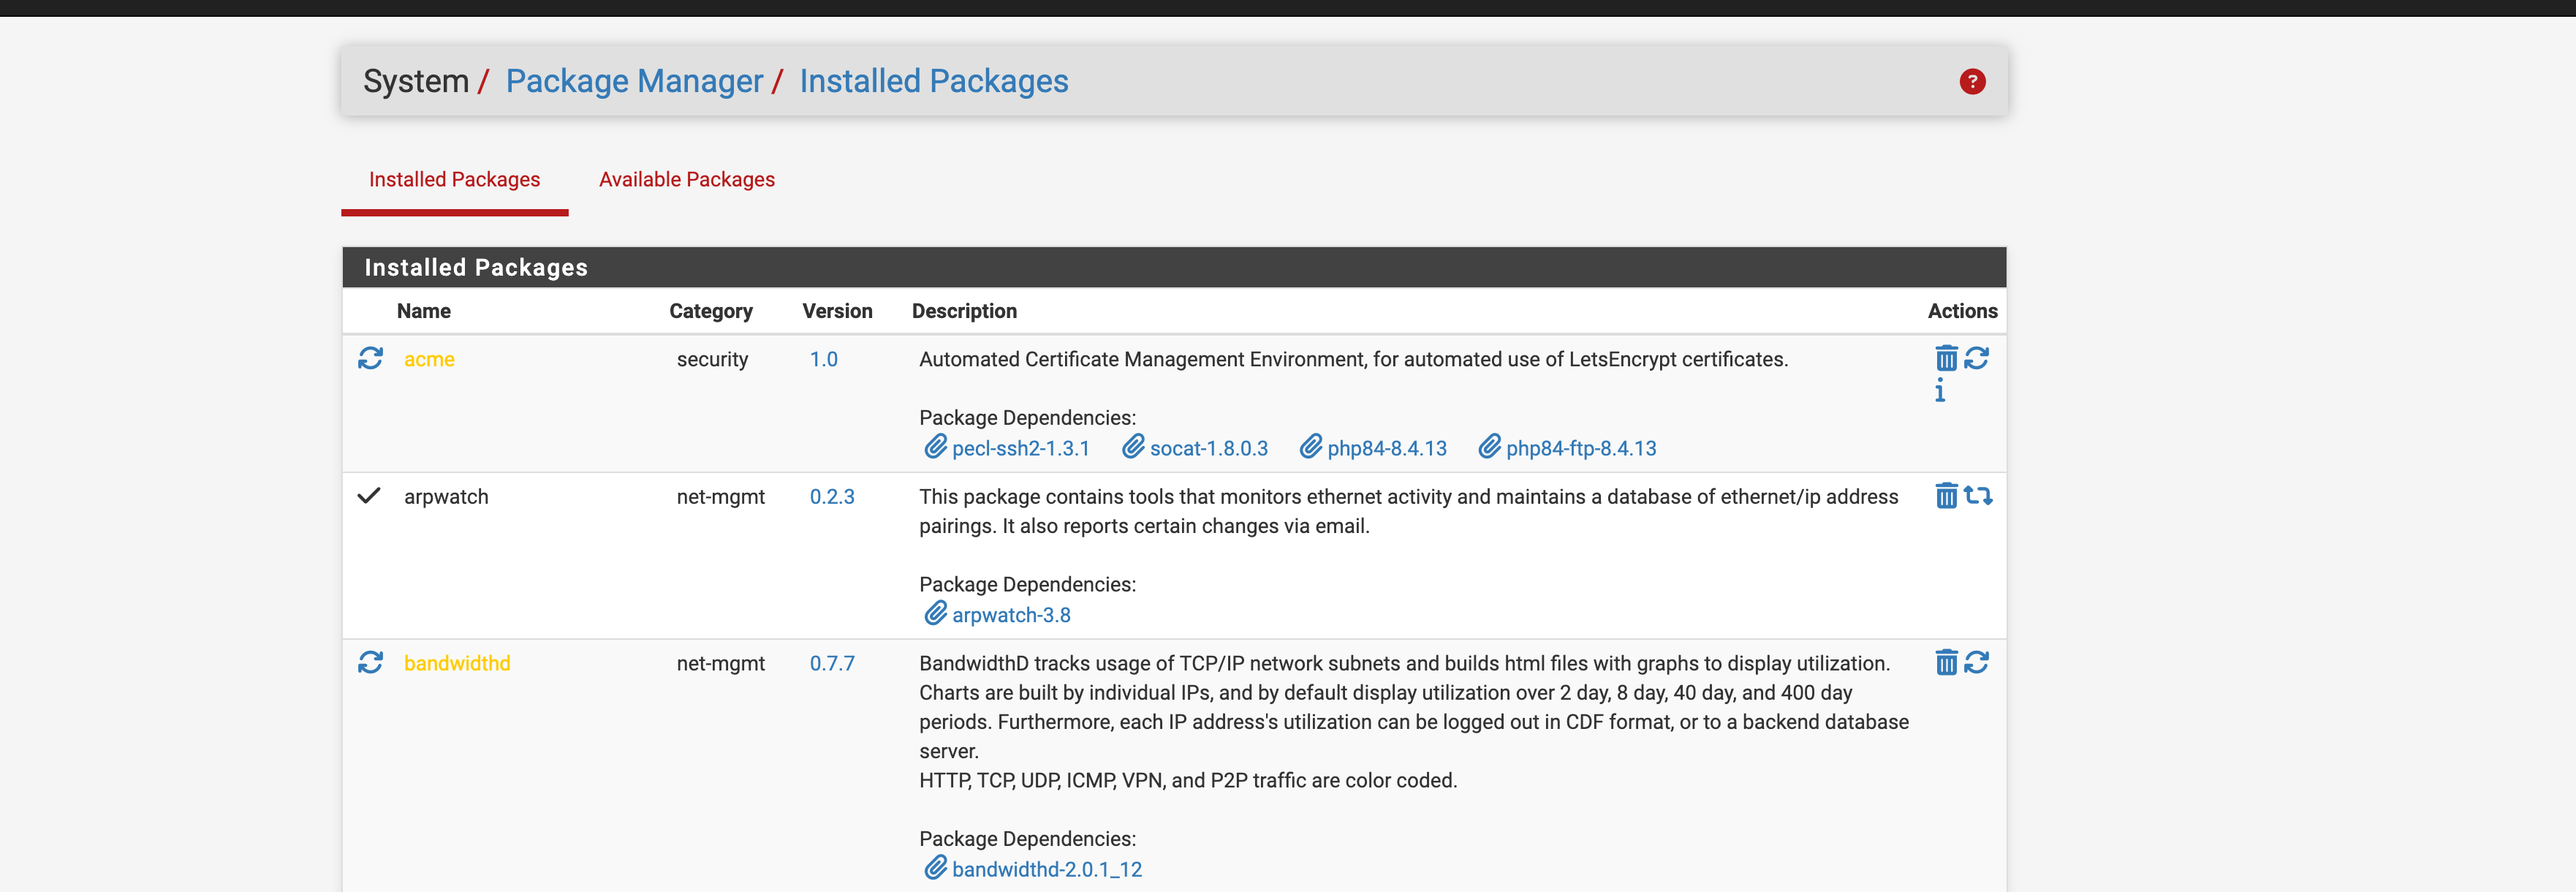Reinstall the arpwatch package via retweet icon

(x=1977, y=496)
